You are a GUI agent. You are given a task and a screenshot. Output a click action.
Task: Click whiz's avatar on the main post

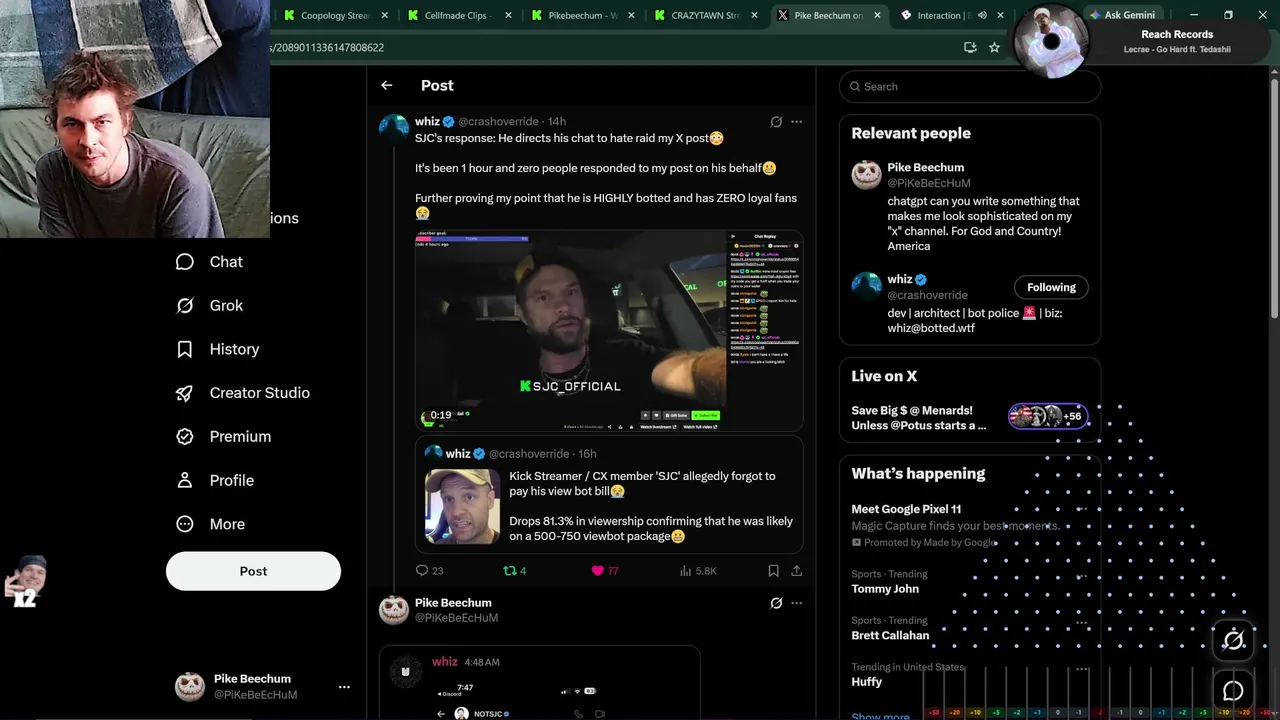394,130
